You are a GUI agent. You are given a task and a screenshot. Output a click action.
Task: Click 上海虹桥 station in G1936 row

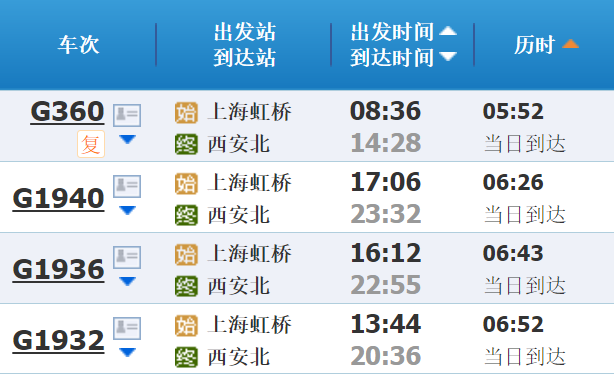pyautogui.click(x=249, y=254)
